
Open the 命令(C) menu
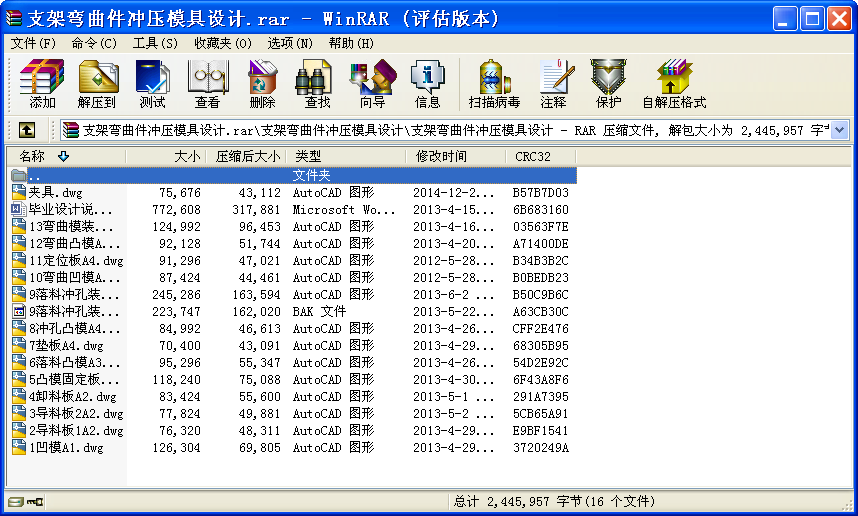coord(94,43)
